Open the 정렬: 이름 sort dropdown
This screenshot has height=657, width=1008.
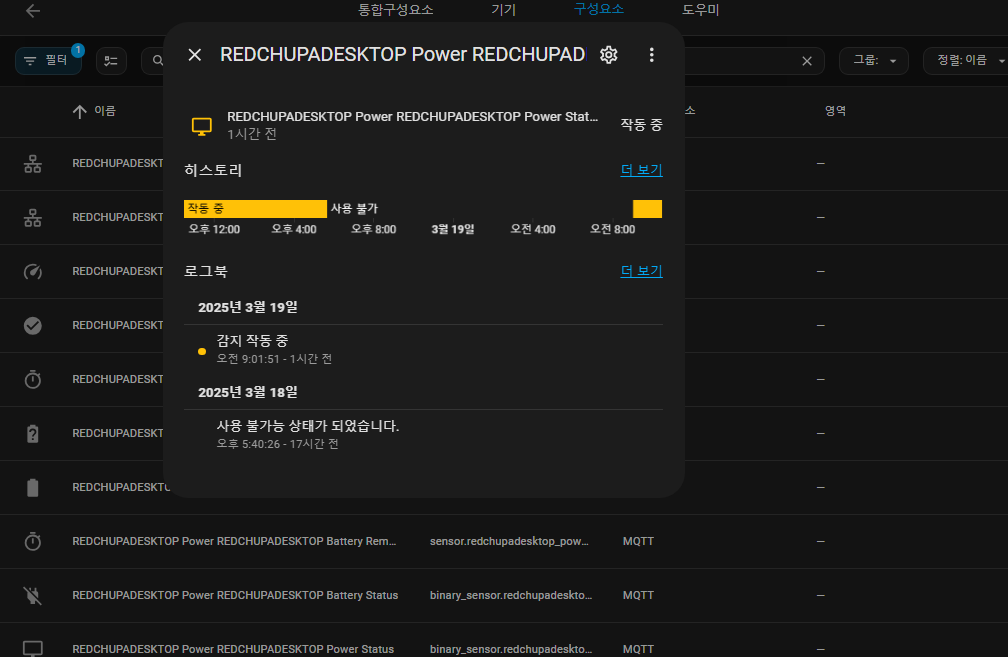[x=963, y=61]
